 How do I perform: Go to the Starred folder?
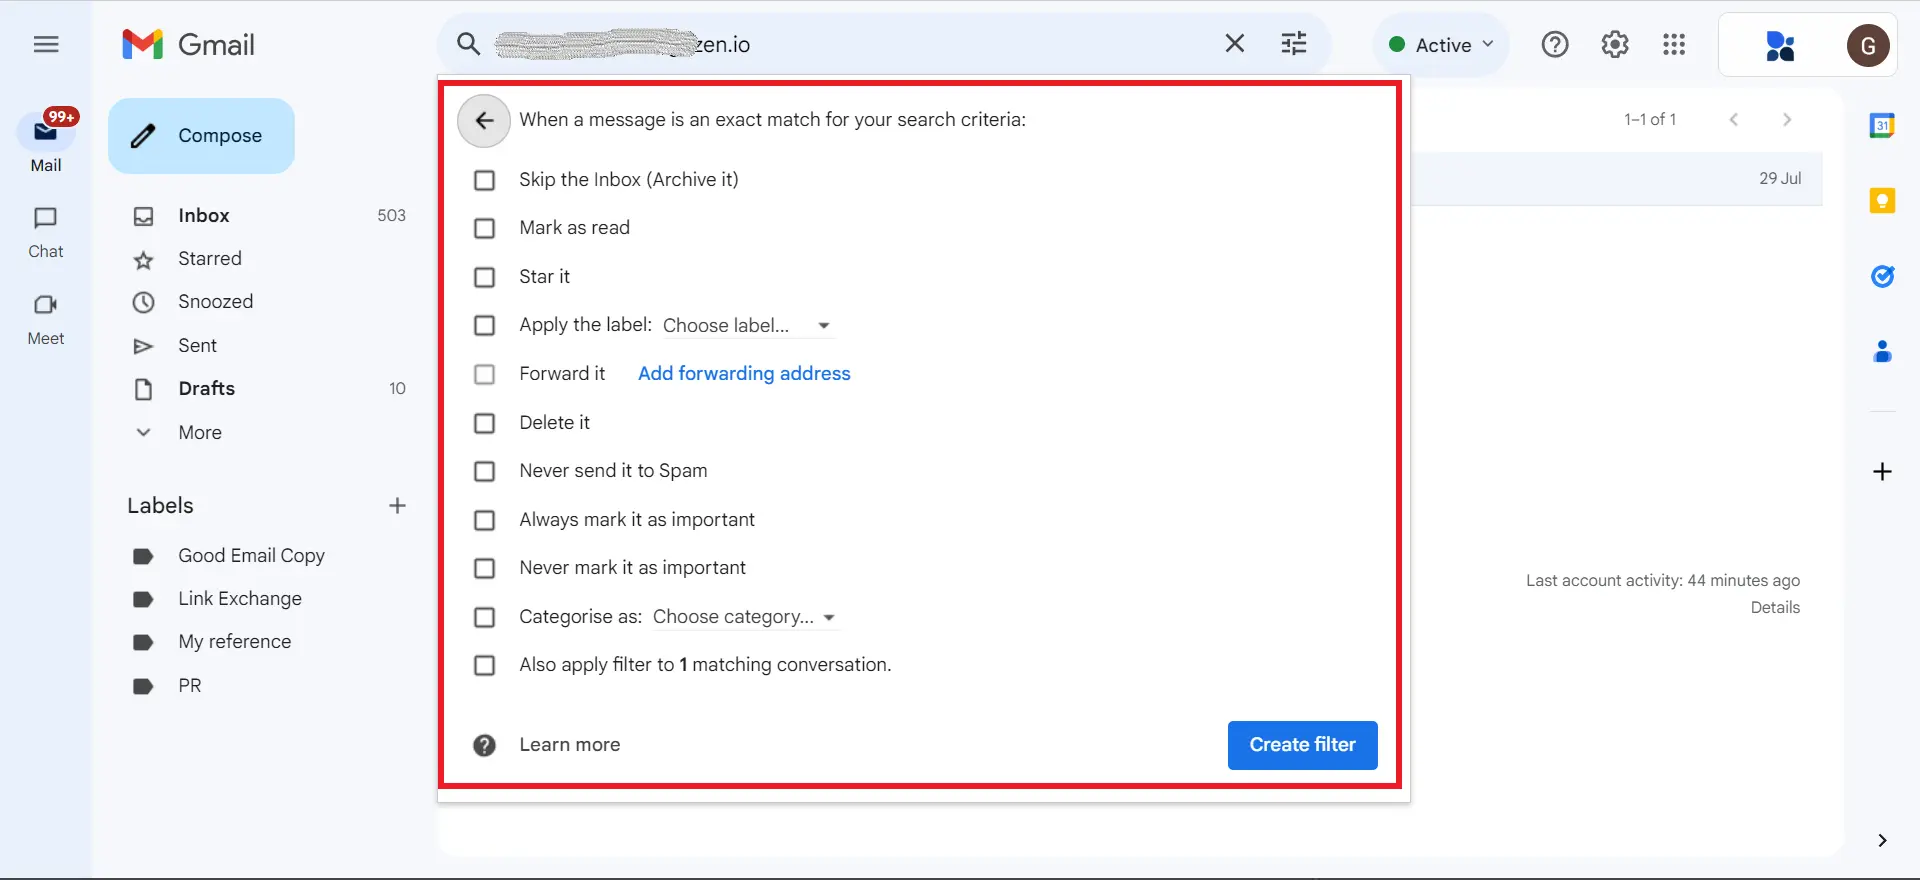pyautogui.click(x=209, y=259)
